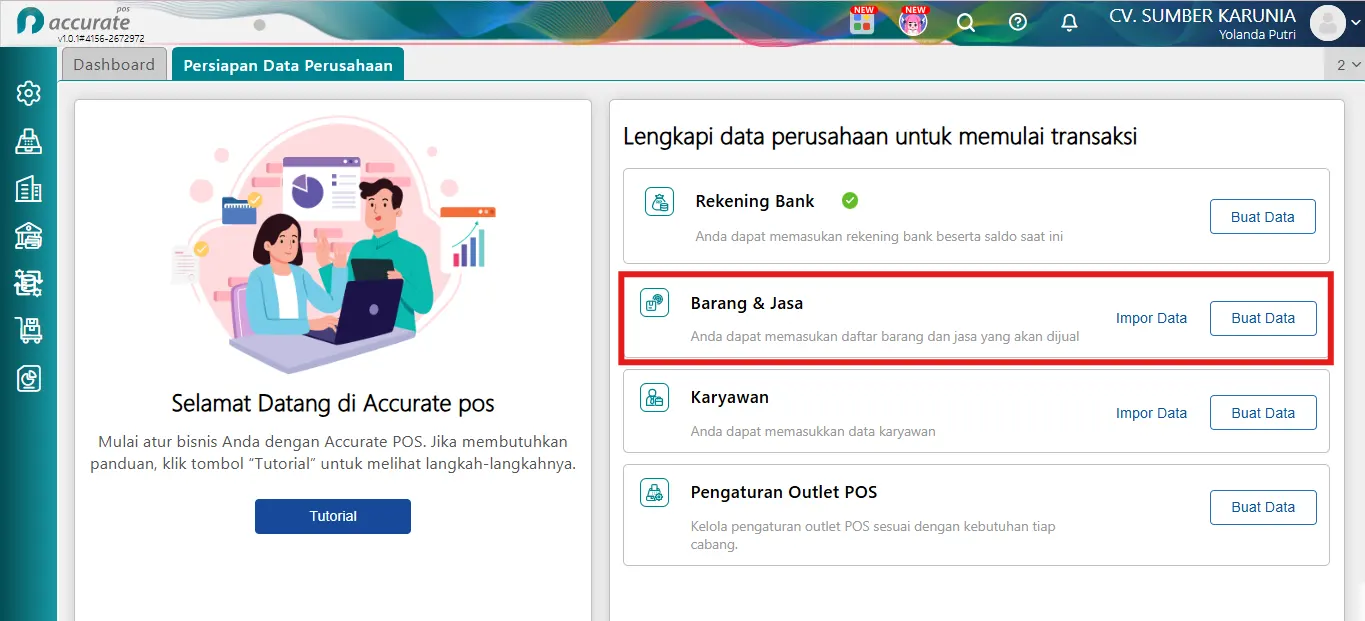Select the Persiapan Data Perusahaan tab
The width and height of the screenshot is (1365, 621).
tap(288, 65)
